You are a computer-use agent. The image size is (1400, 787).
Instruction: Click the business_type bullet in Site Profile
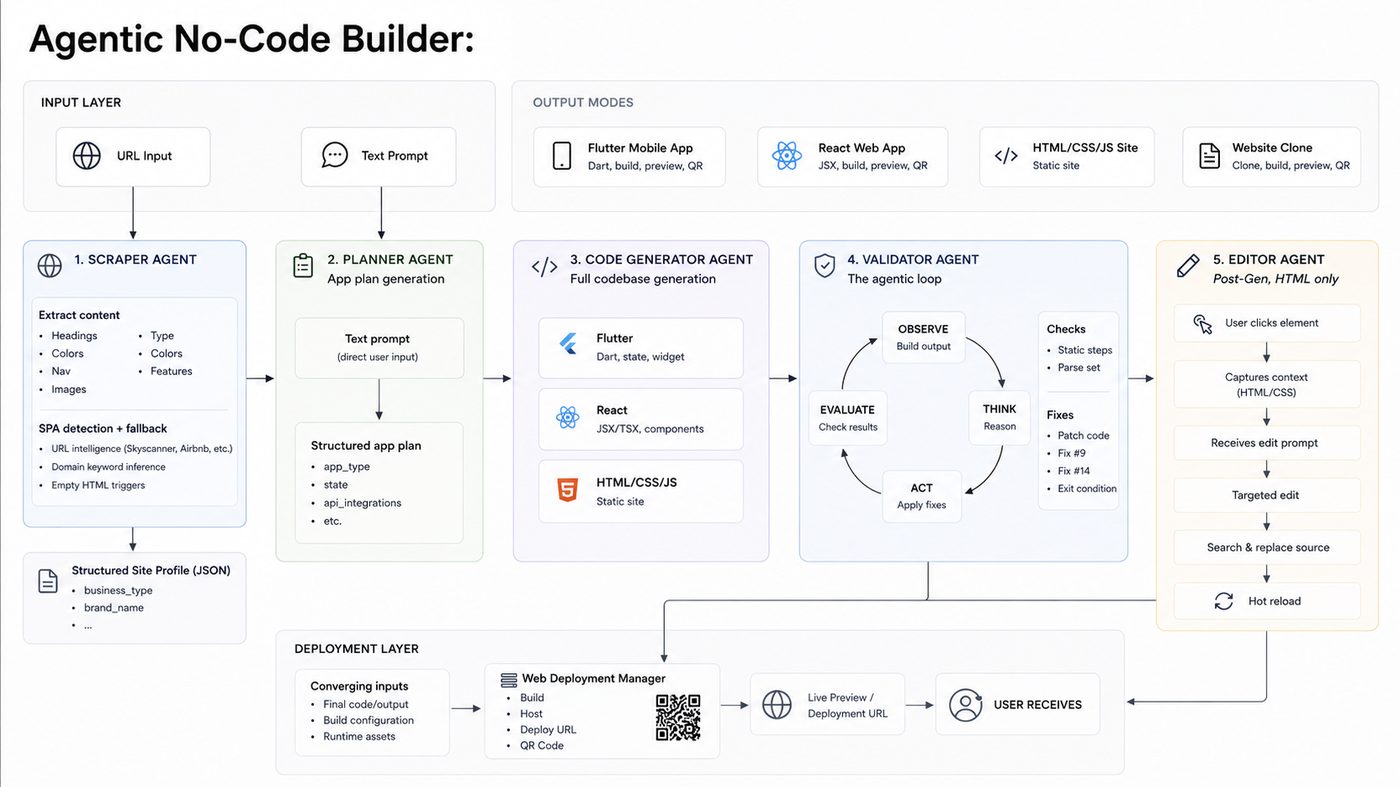(118, 590)
